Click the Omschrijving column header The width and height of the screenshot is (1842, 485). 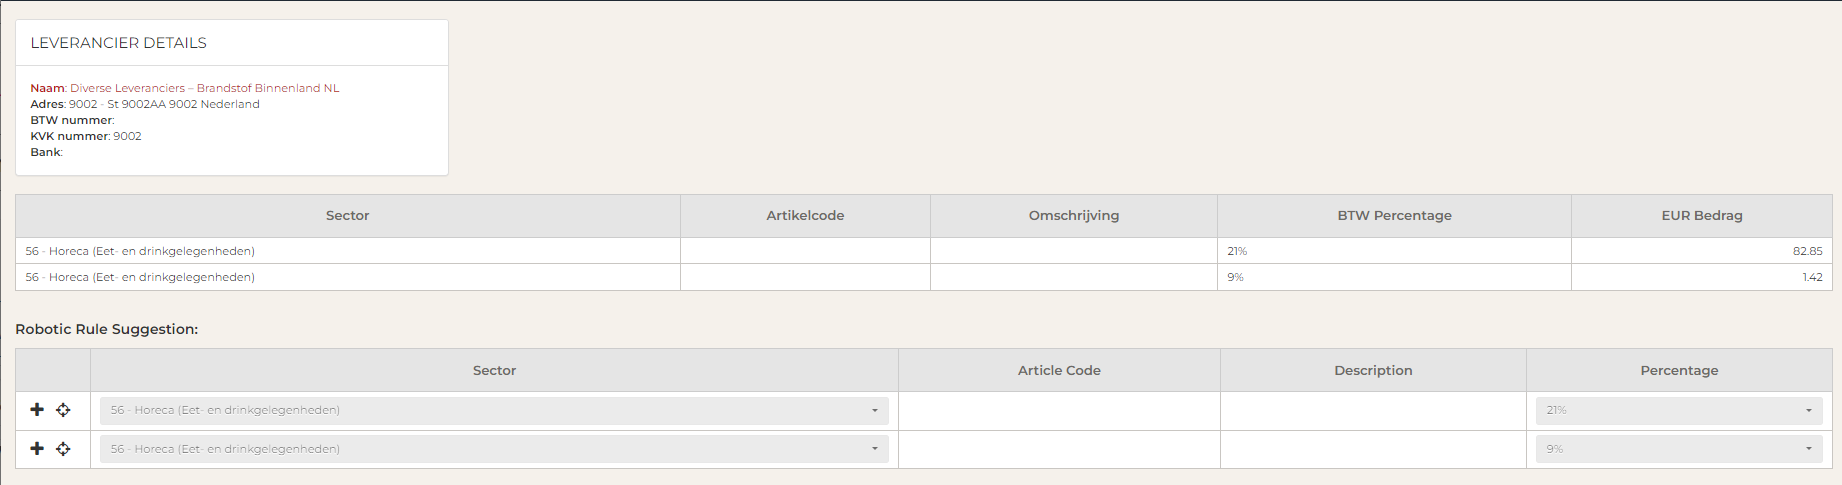[x=1073, y=215]
